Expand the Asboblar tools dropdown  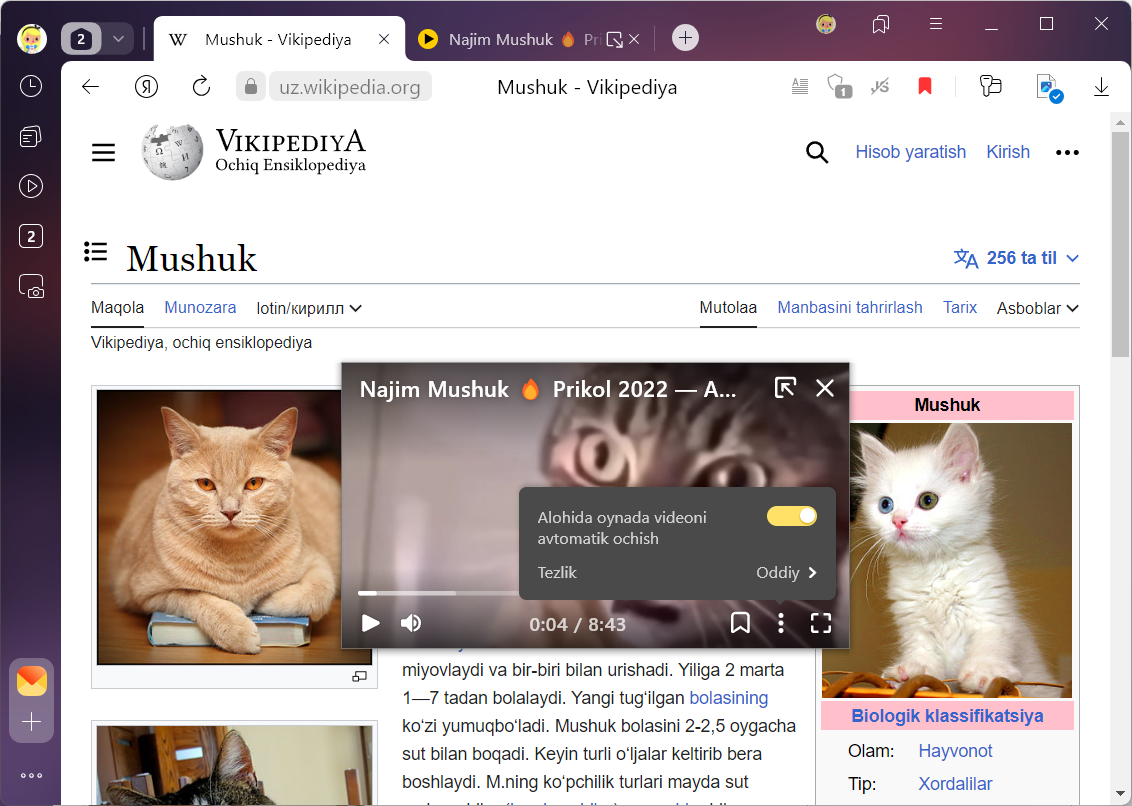pos(1037,308)
